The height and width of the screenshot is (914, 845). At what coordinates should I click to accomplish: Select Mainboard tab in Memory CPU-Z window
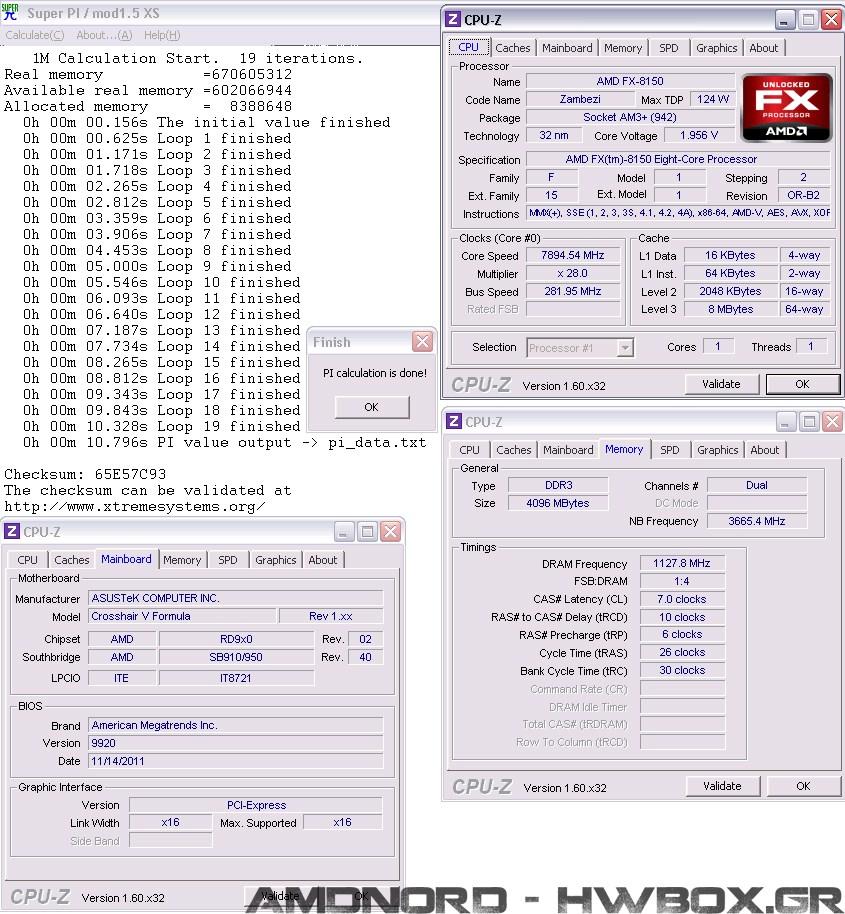coord(568,450)
